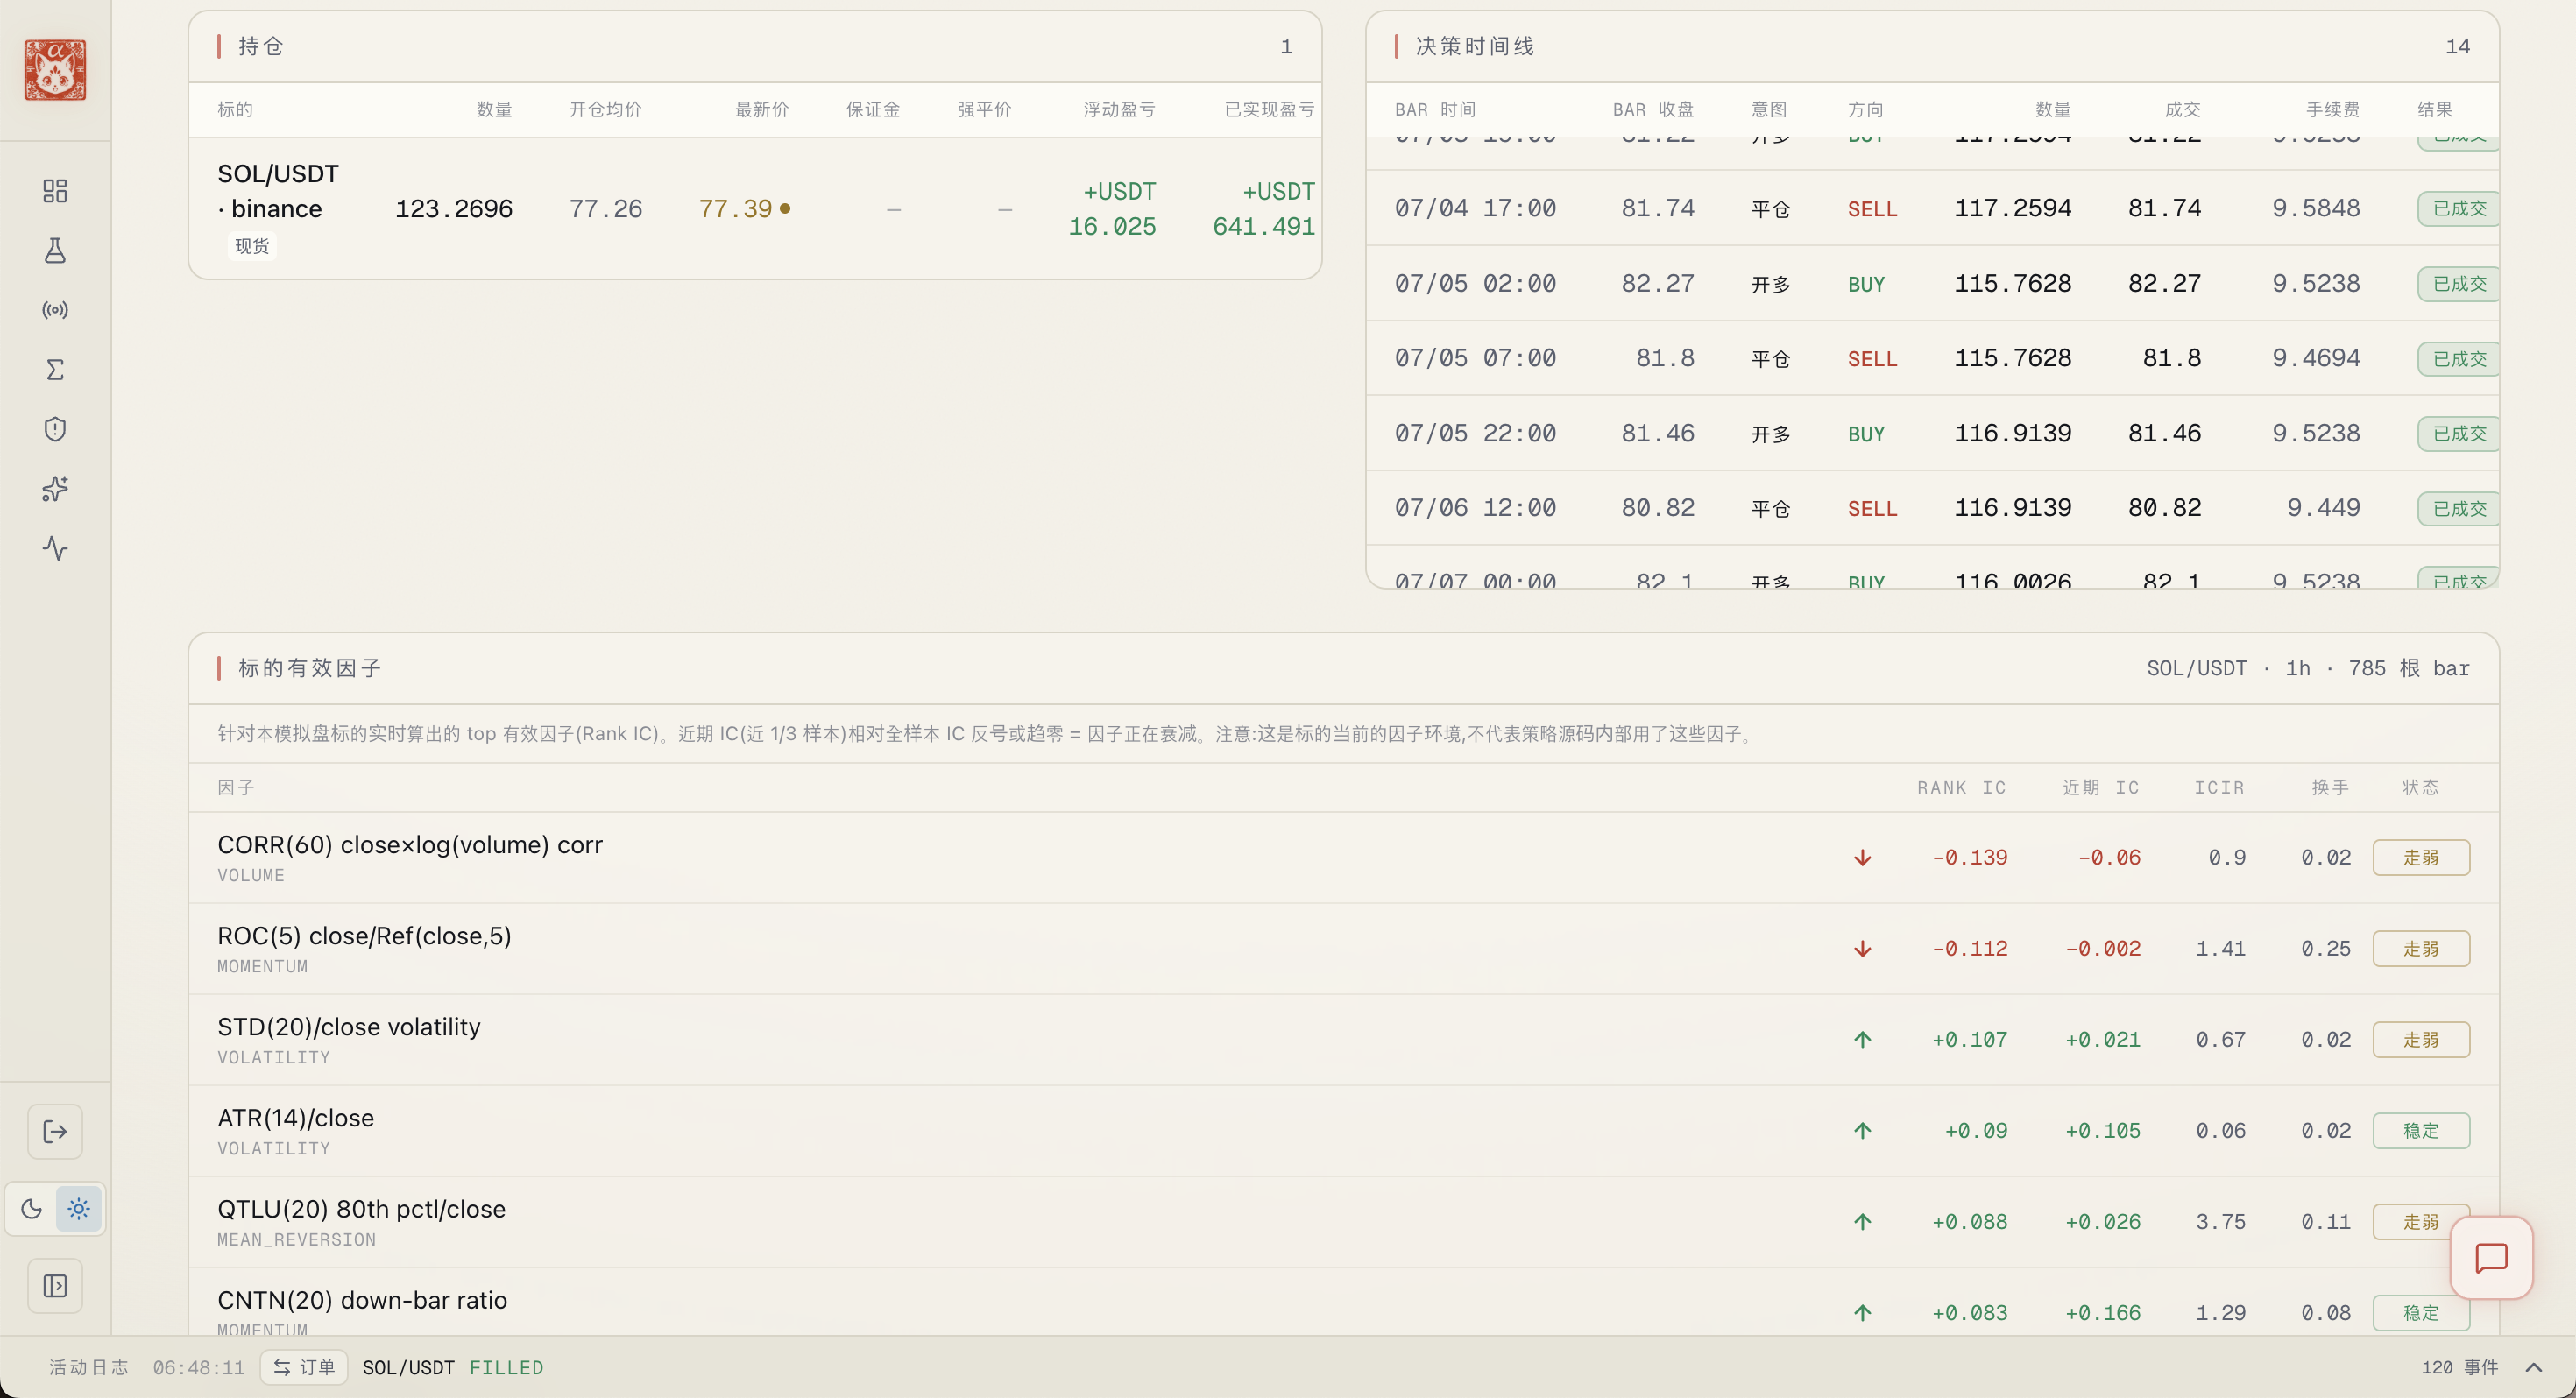Click the latest price 77.39
Image resolution: width=2576 pixels, height=1398 pixels.
point(735,208)
